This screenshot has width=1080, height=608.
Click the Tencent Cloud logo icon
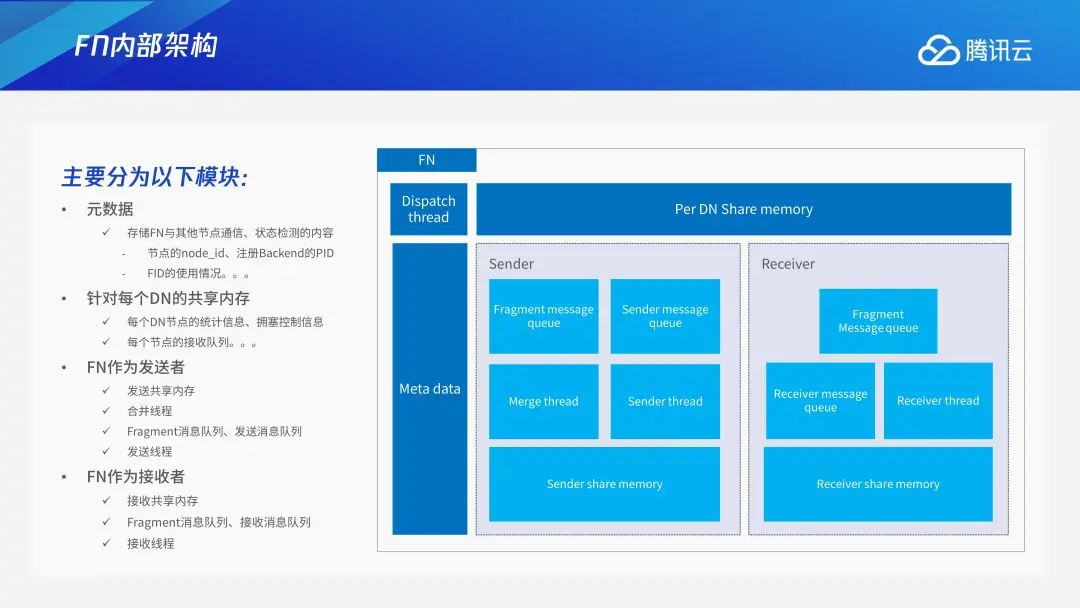coord(938,50)
